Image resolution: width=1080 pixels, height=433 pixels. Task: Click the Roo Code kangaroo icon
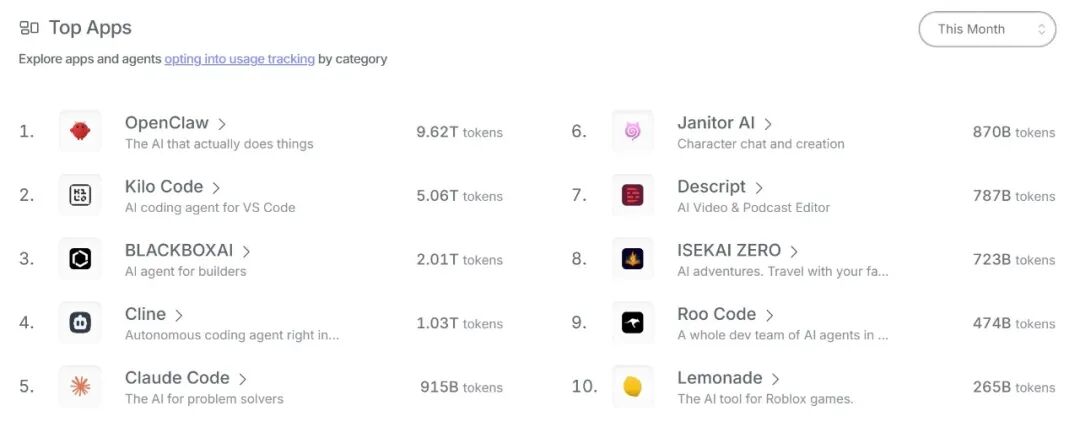point(632,323)
